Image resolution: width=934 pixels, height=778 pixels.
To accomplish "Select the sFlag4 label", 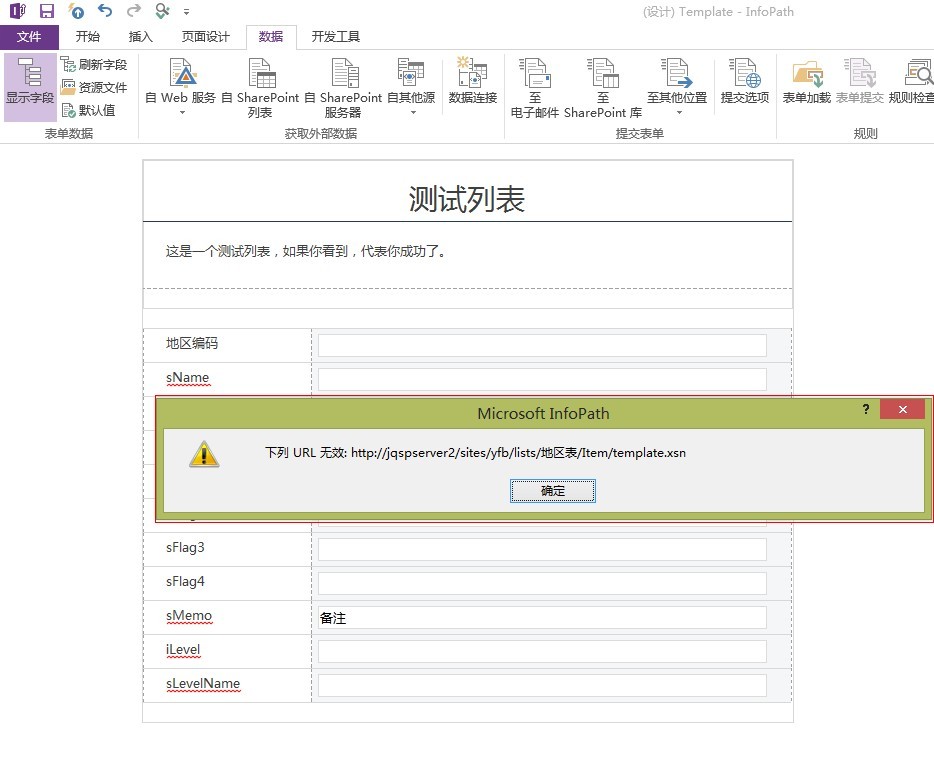I will pos(185,581).
